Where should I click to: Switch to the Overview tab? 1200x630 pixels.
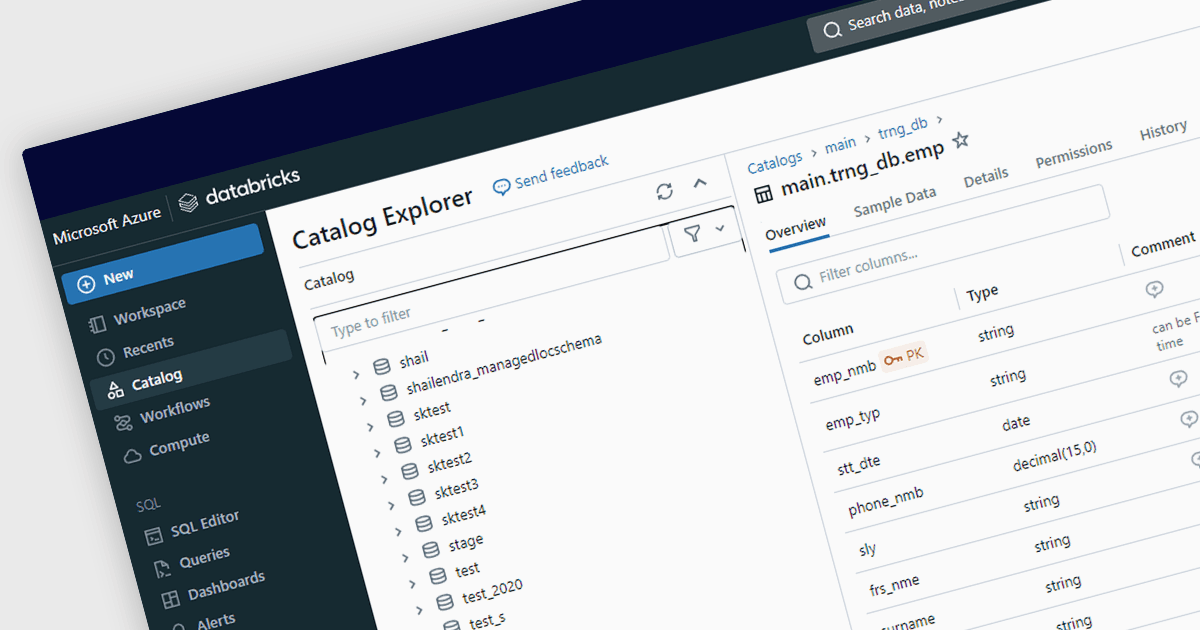[796, 229]
